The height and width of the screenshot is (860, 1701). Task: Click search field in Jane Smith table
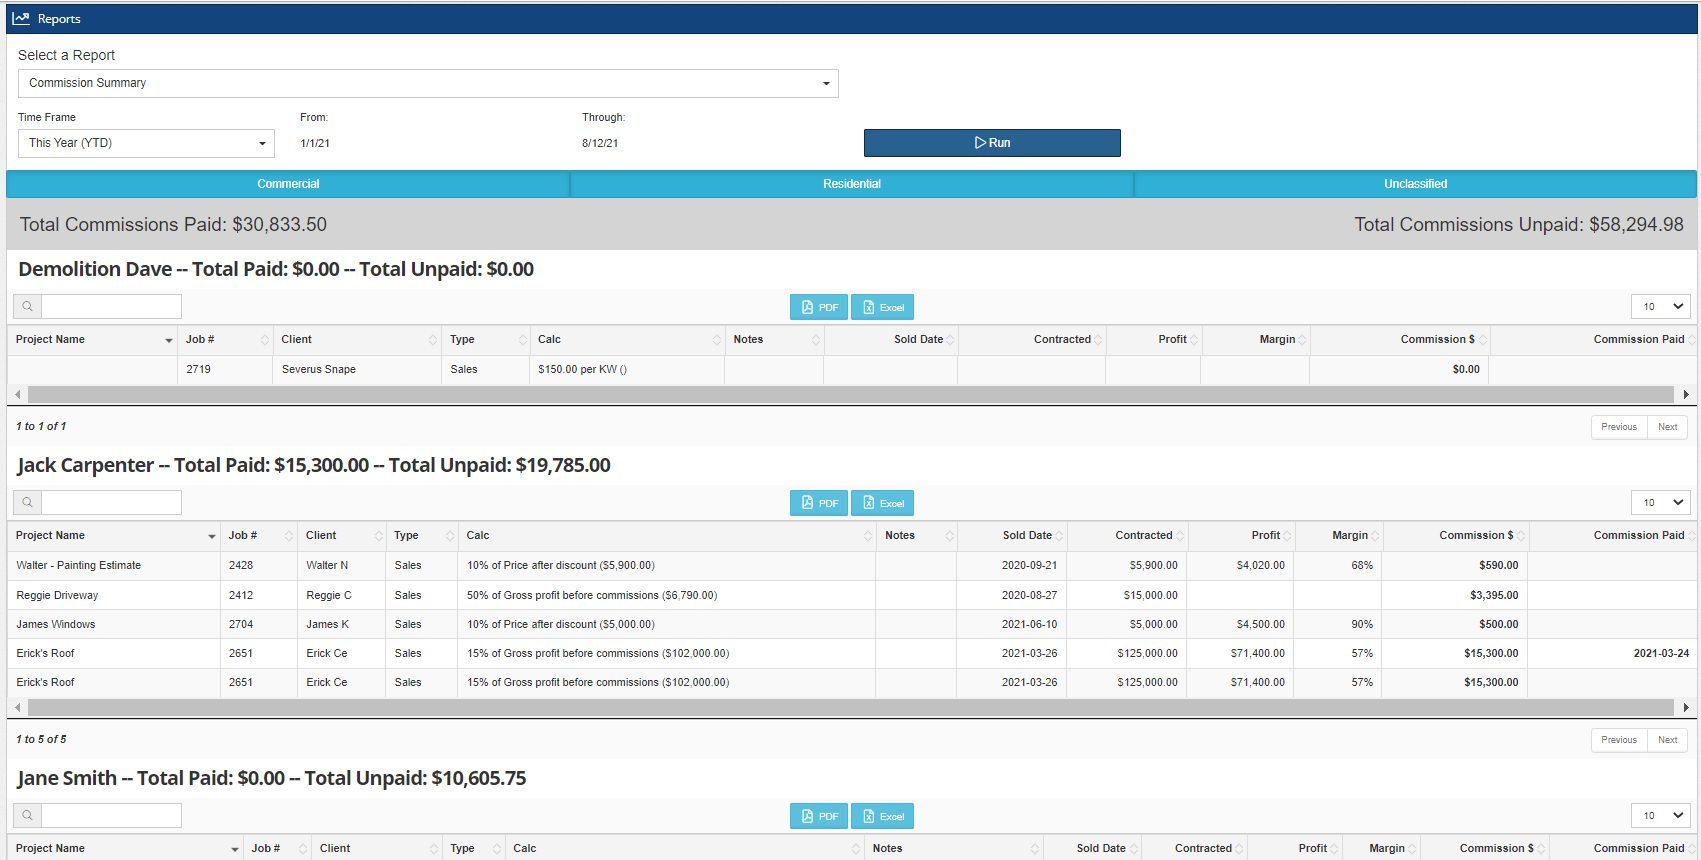tap(111, 816)
